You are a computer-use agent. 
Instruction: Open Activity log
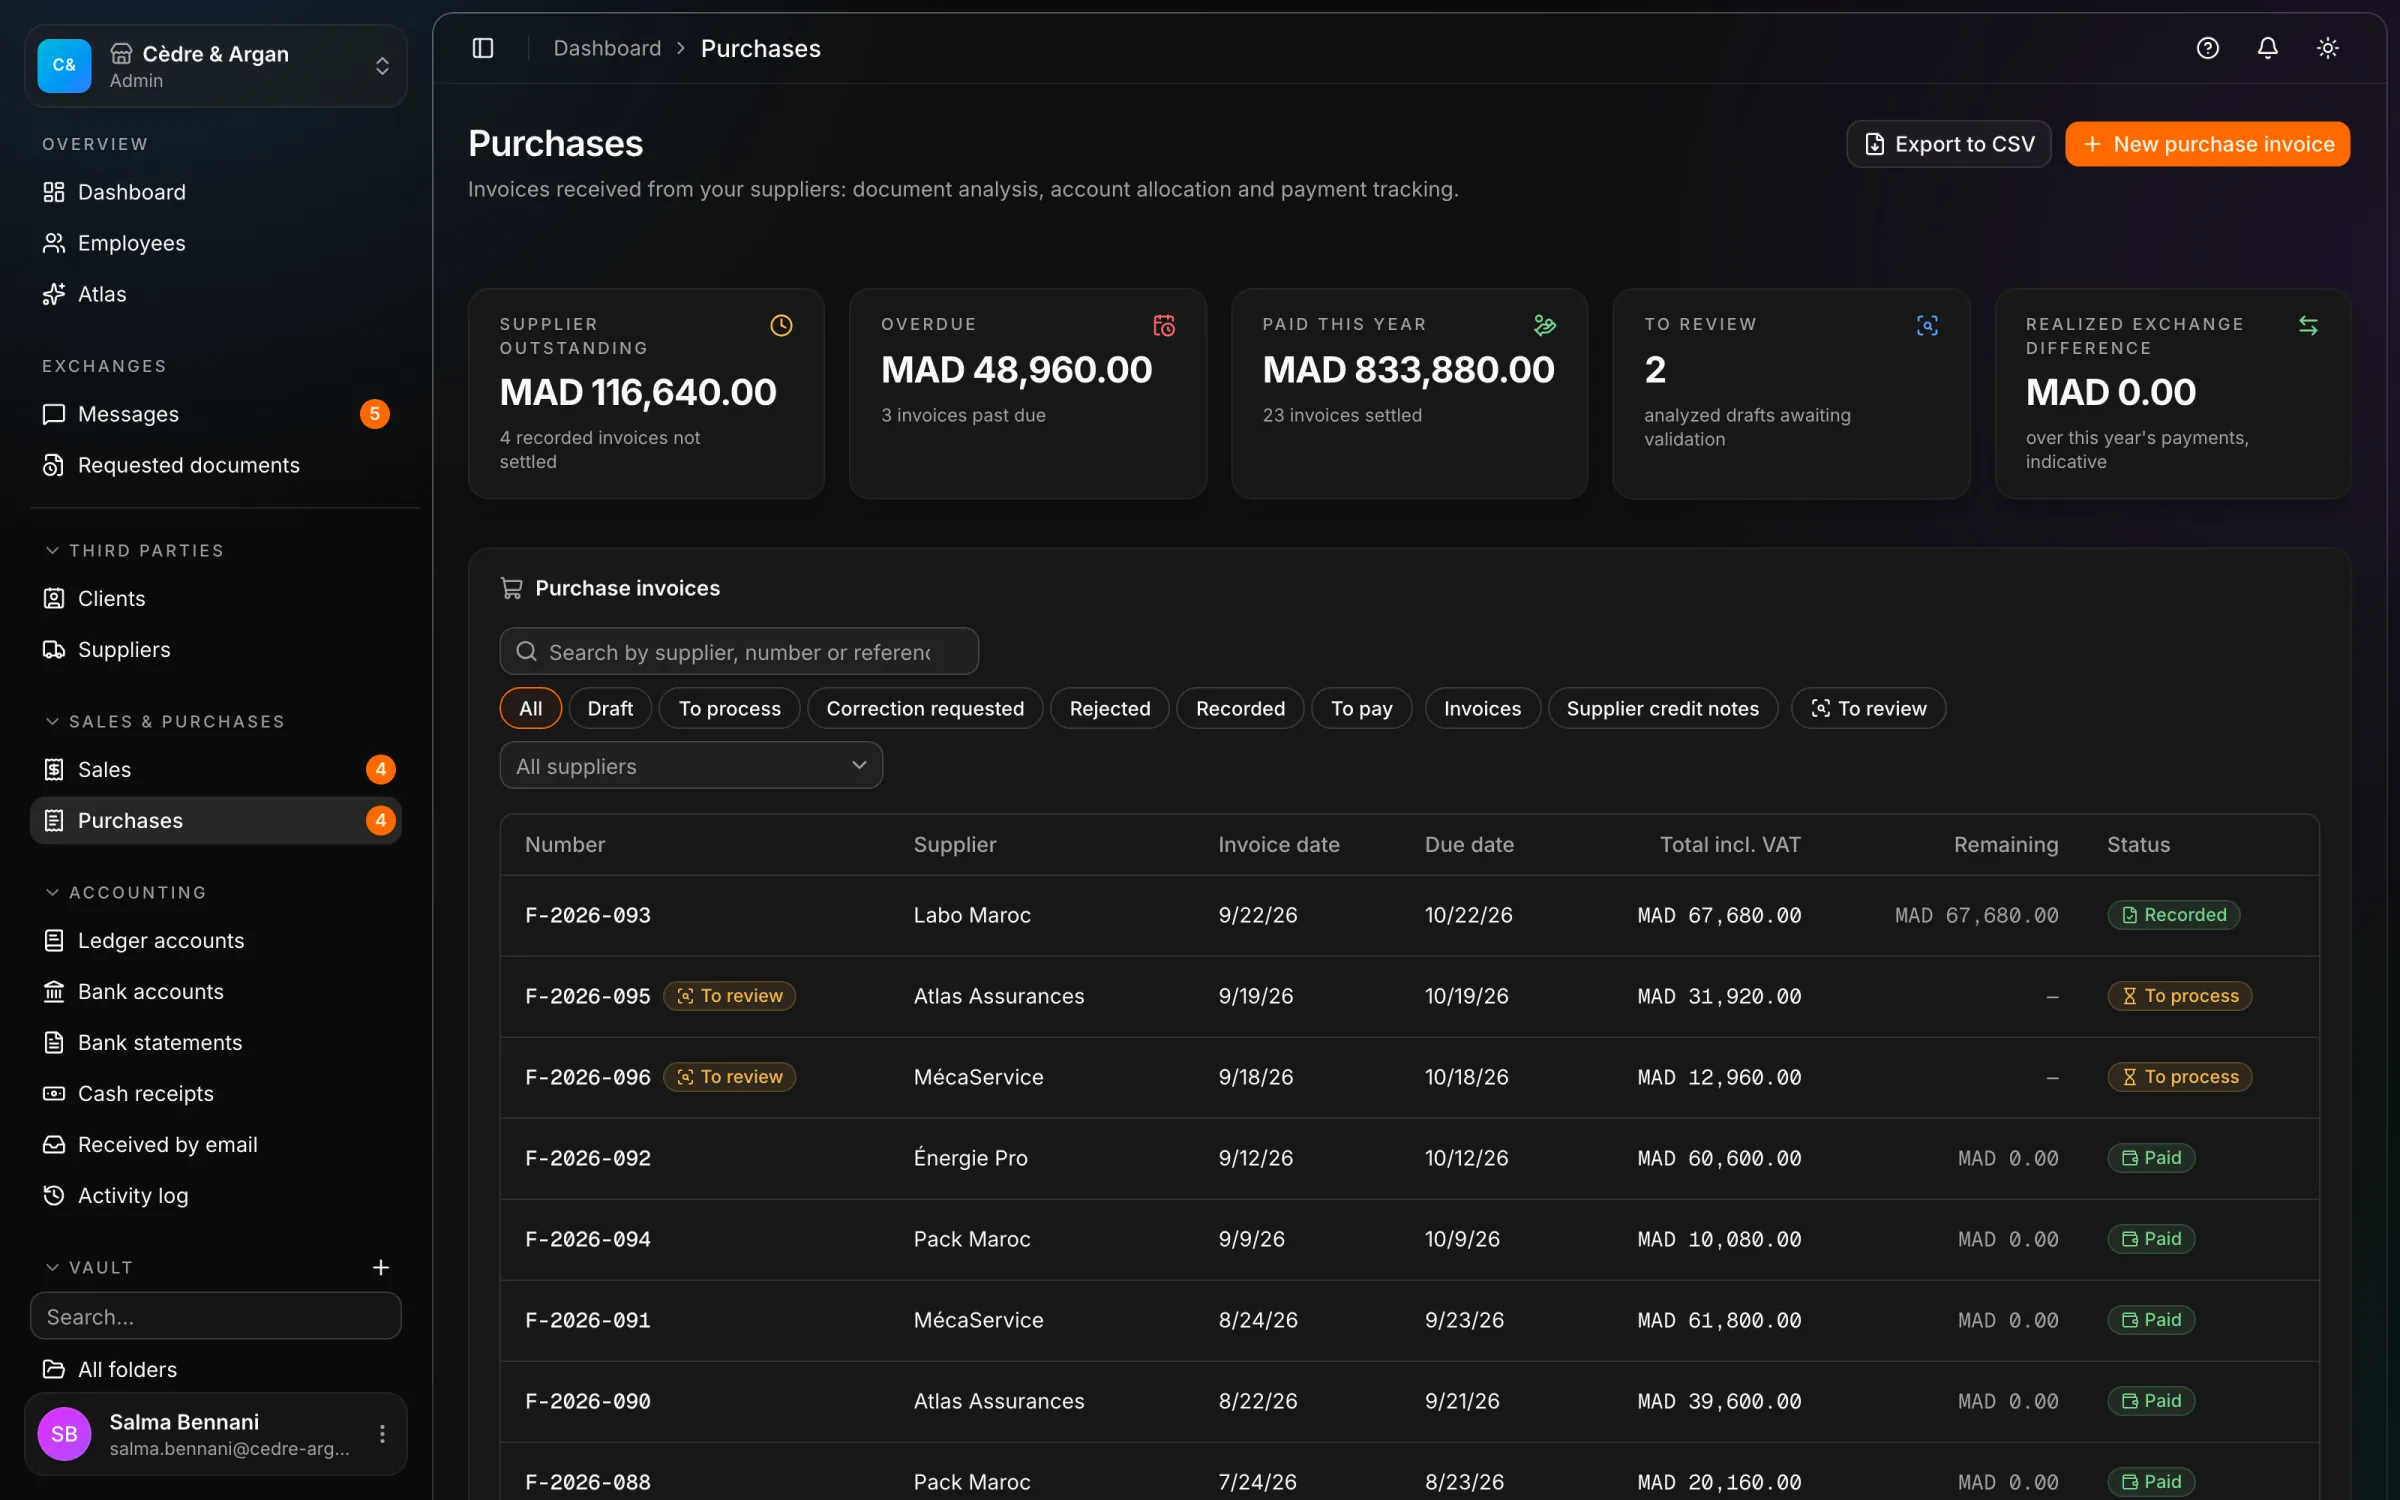click(216, 1195)
